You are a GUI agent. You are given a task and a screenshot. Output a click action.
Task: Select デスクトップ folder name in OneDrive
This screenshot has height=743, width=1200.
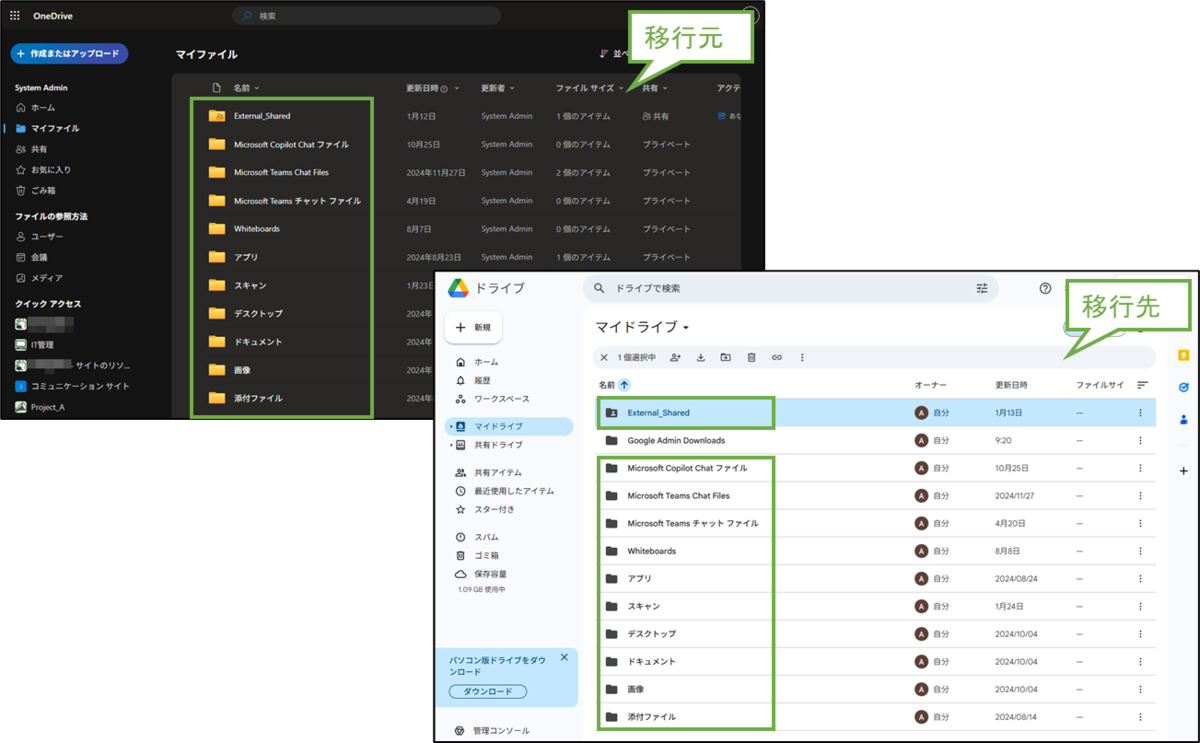coord(258,313)
